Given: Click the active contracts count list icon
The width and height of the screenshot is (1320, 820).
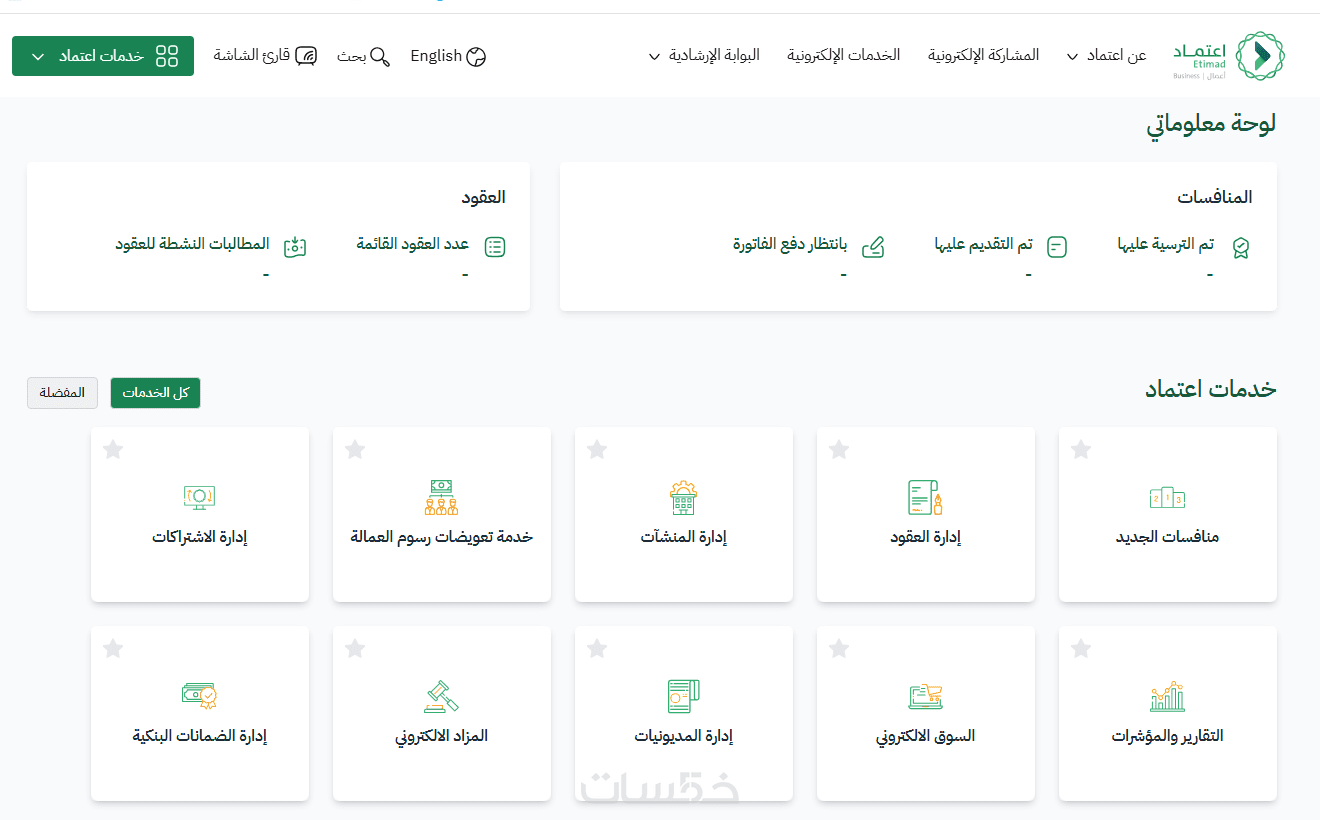Looking at the screenshot, I should click(495, 247).
